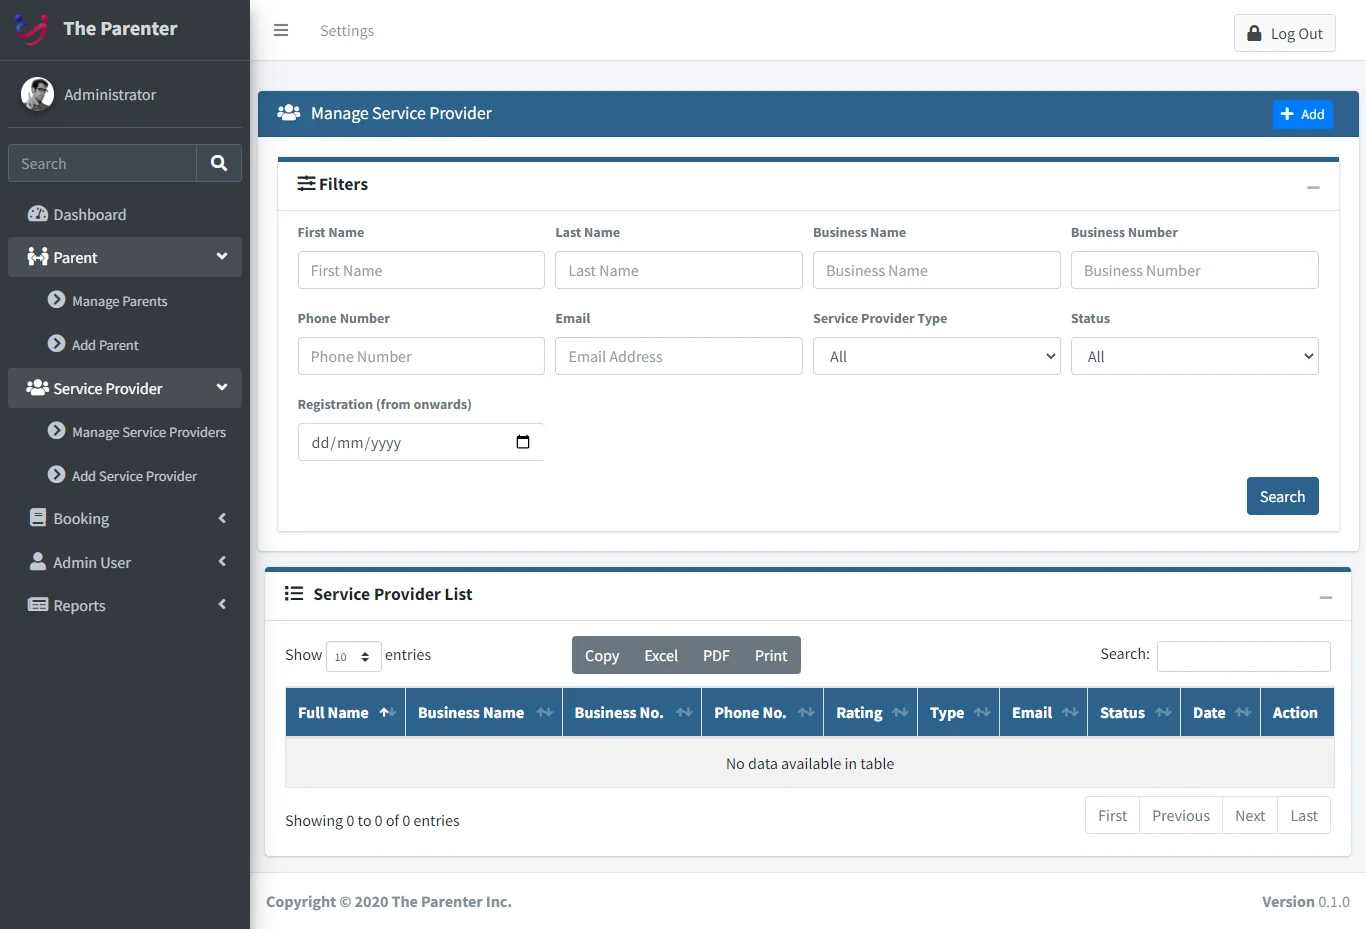Open the calendar picker in Registration date field
Screen dimensions: 1366x929
(522, 442)
